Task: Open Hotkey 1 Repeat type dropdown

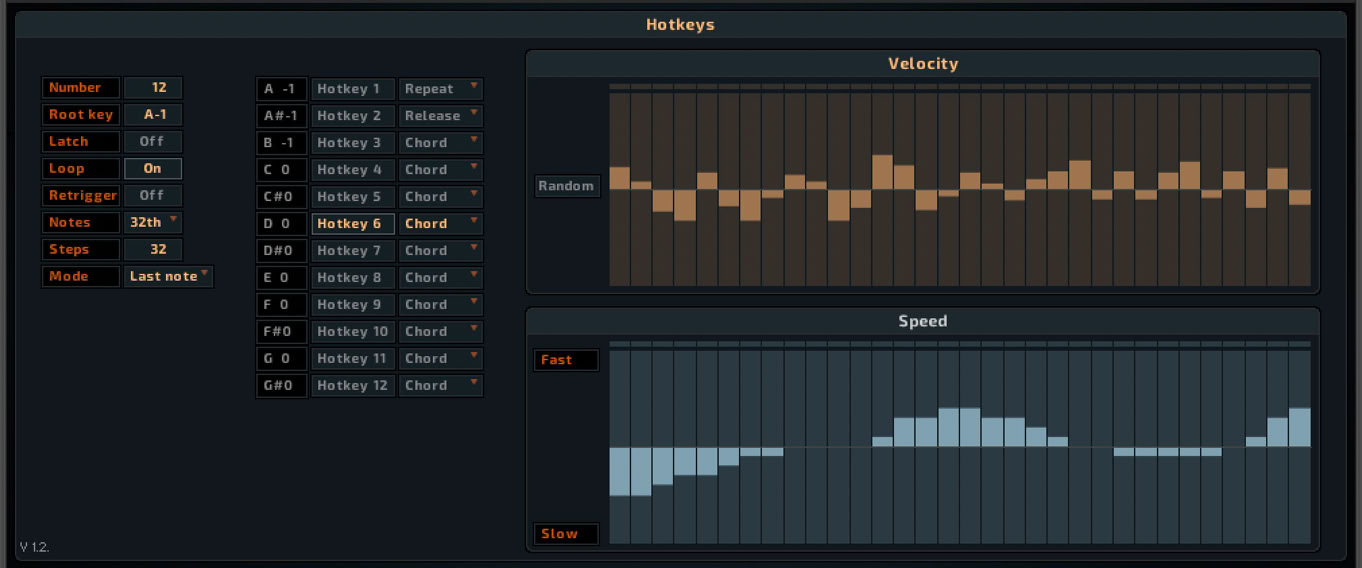Action: [x=441, y=89]
